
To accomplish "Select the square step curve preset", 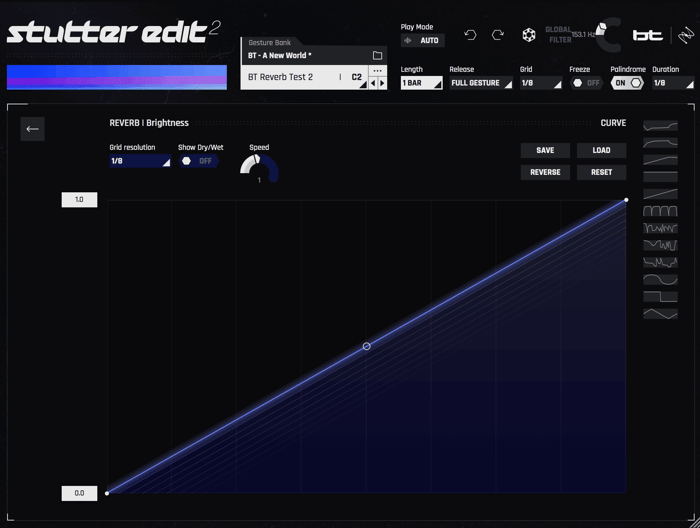I will (660, 296).
